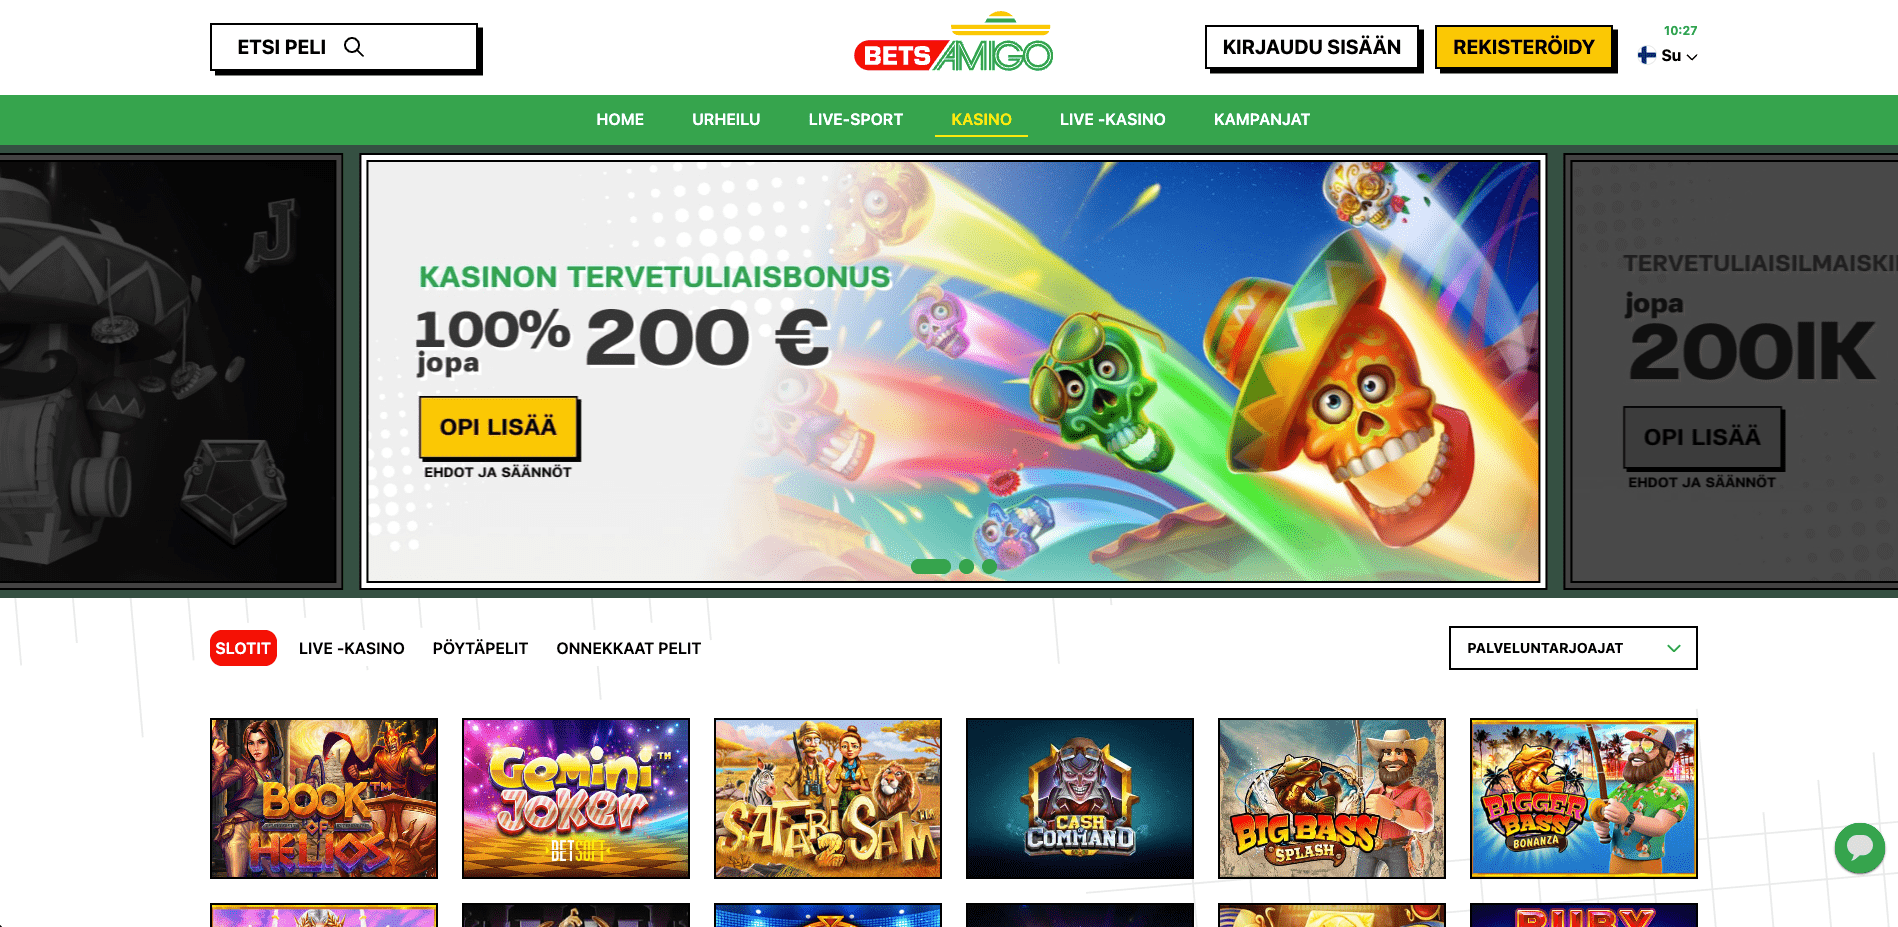The width and height of the screenshot is (1898, 927).
Task: Launch the Gemini Joker slot
Action: coord(576,798)
